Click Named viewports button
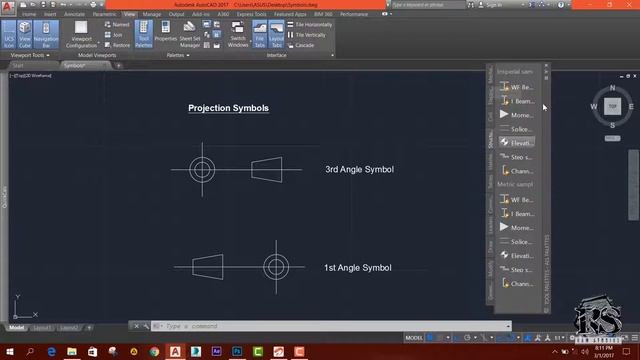Image resolution: width=640 pixels, height=360 pixels. tap(117, 24)
